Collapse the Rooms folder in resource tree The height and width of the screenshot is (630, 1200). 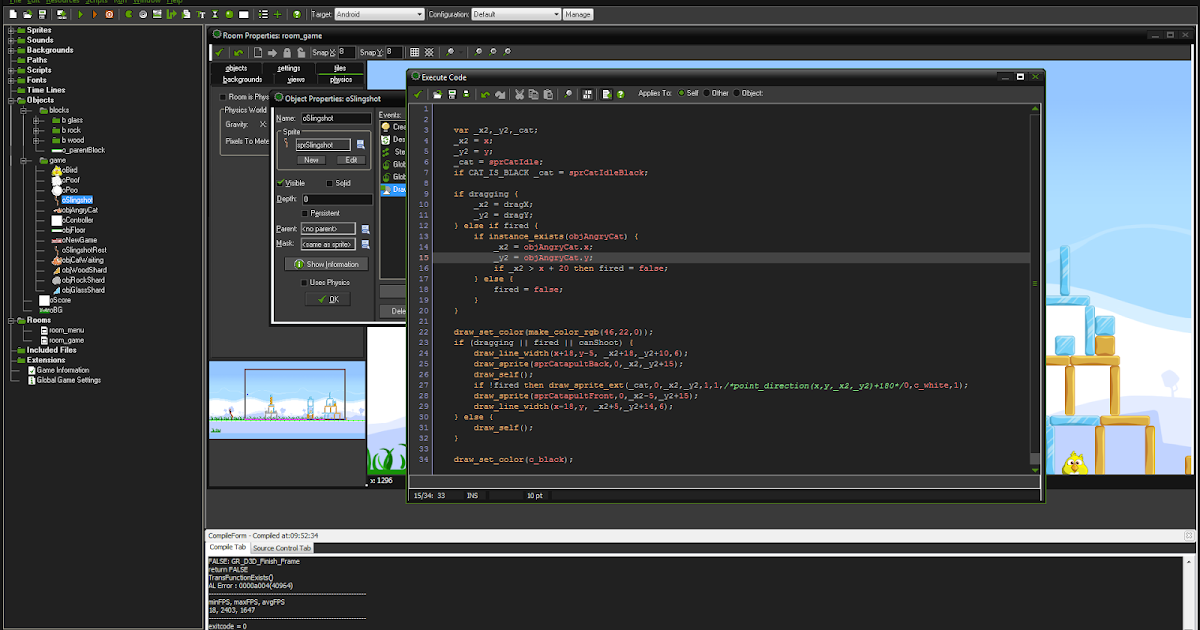pyautogui.click(x=11, y=320)
